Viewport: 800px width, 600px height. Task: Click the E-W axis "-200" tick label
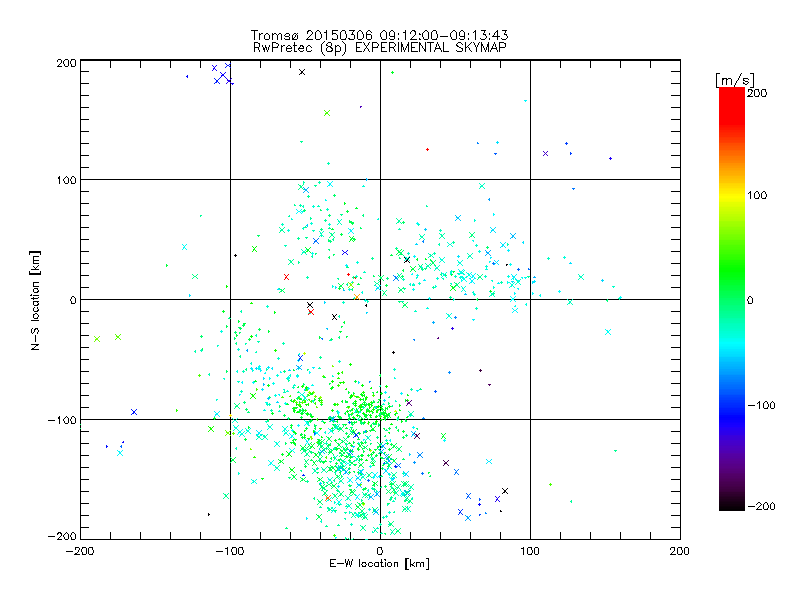pos(80,551)
